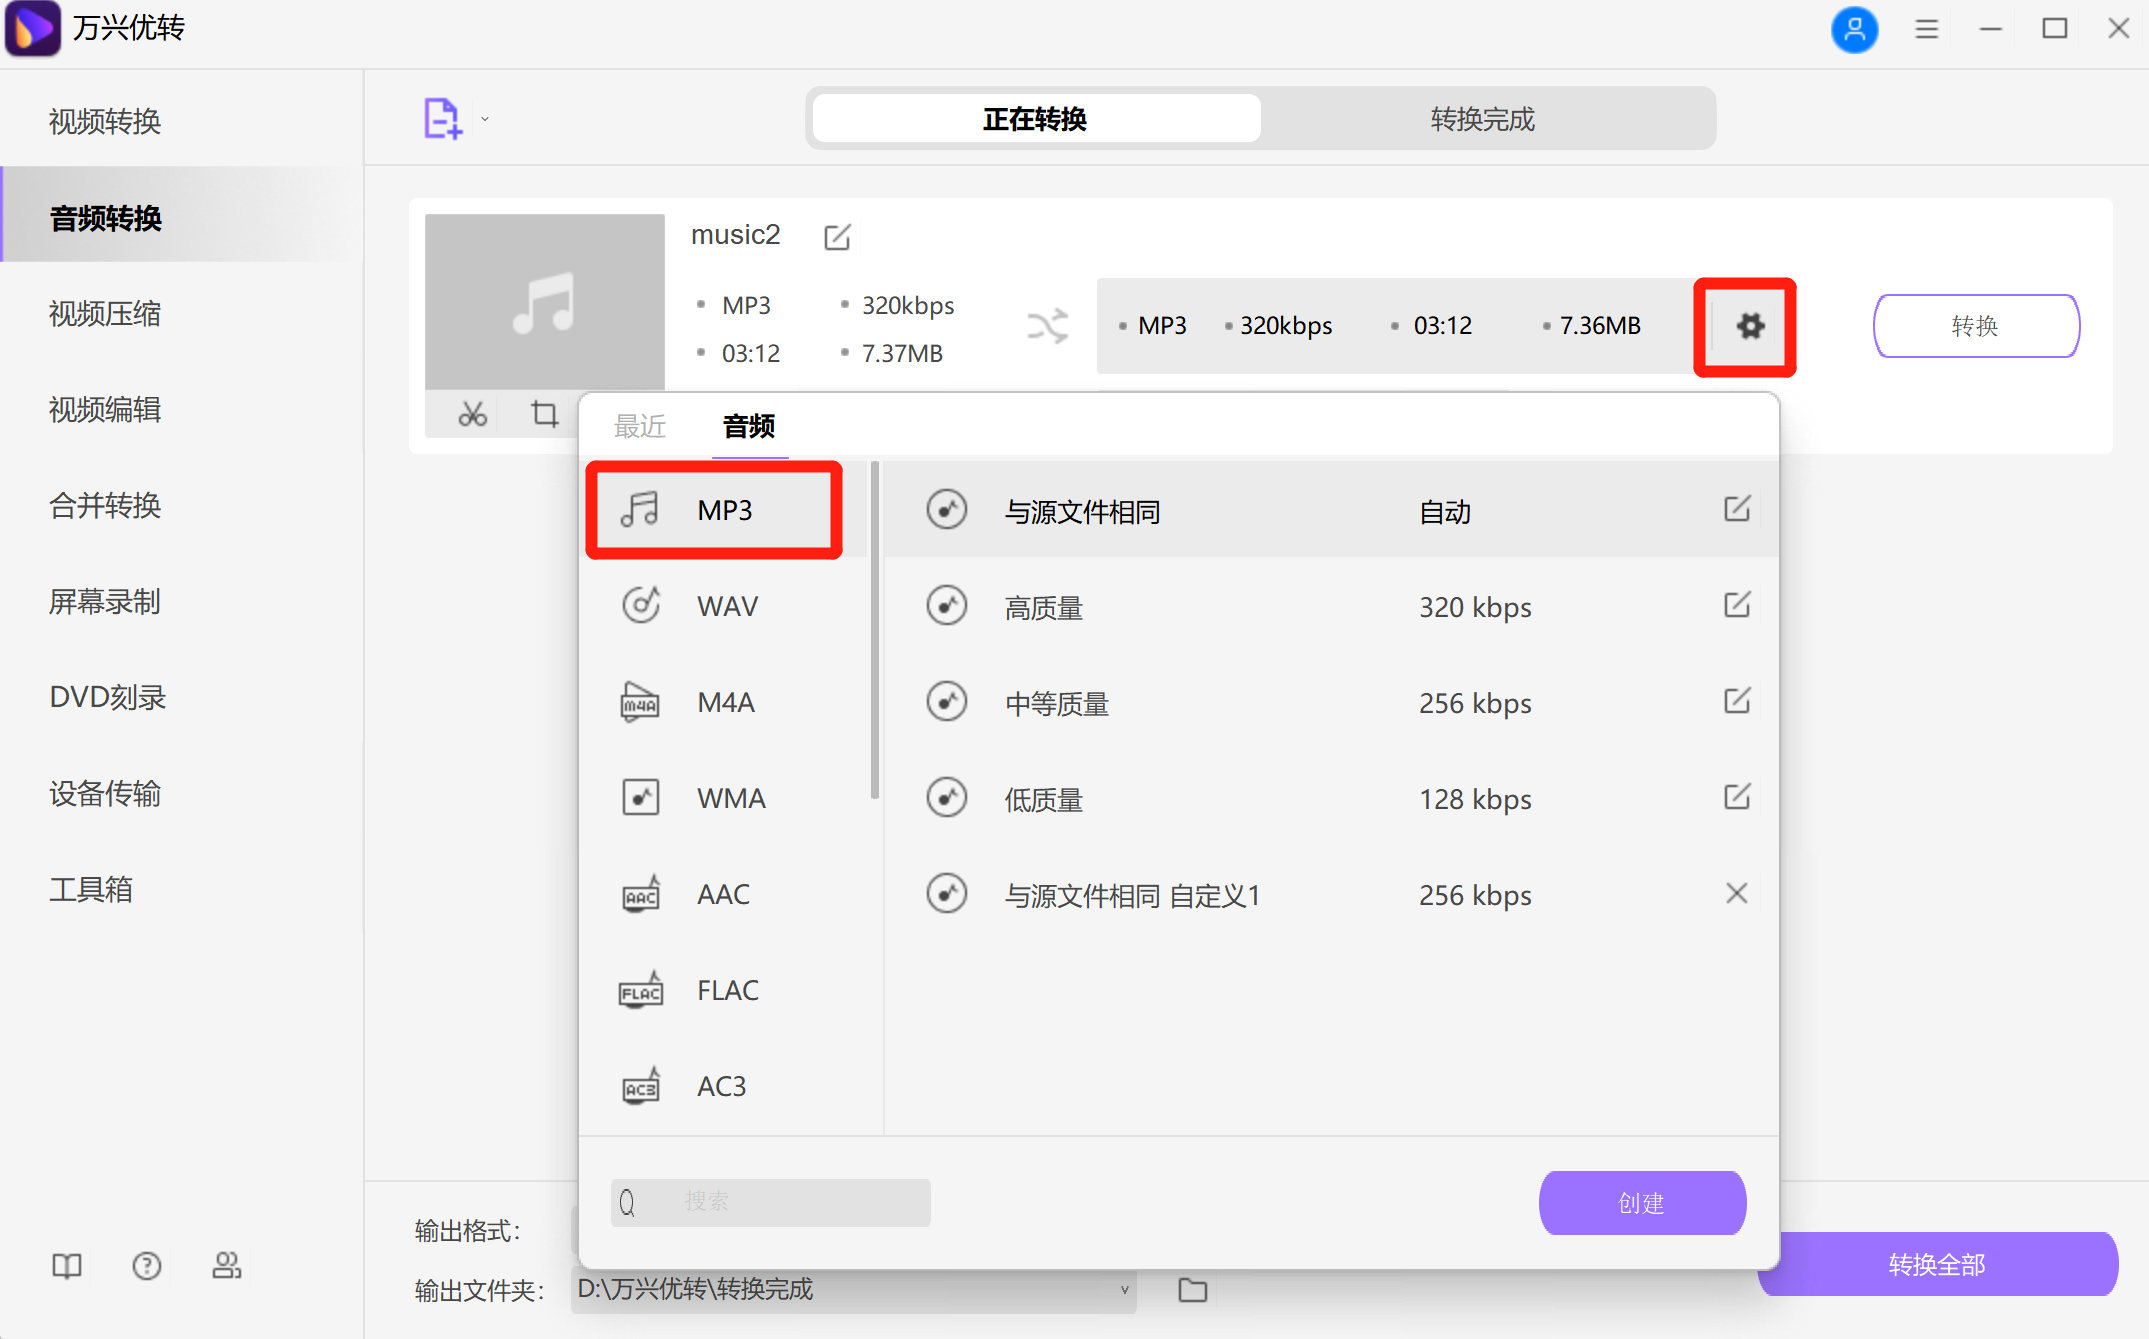The image size is (2149, 1339).
Task: Open the hamburger menu at top right
Action: [x=1926, y=29]
